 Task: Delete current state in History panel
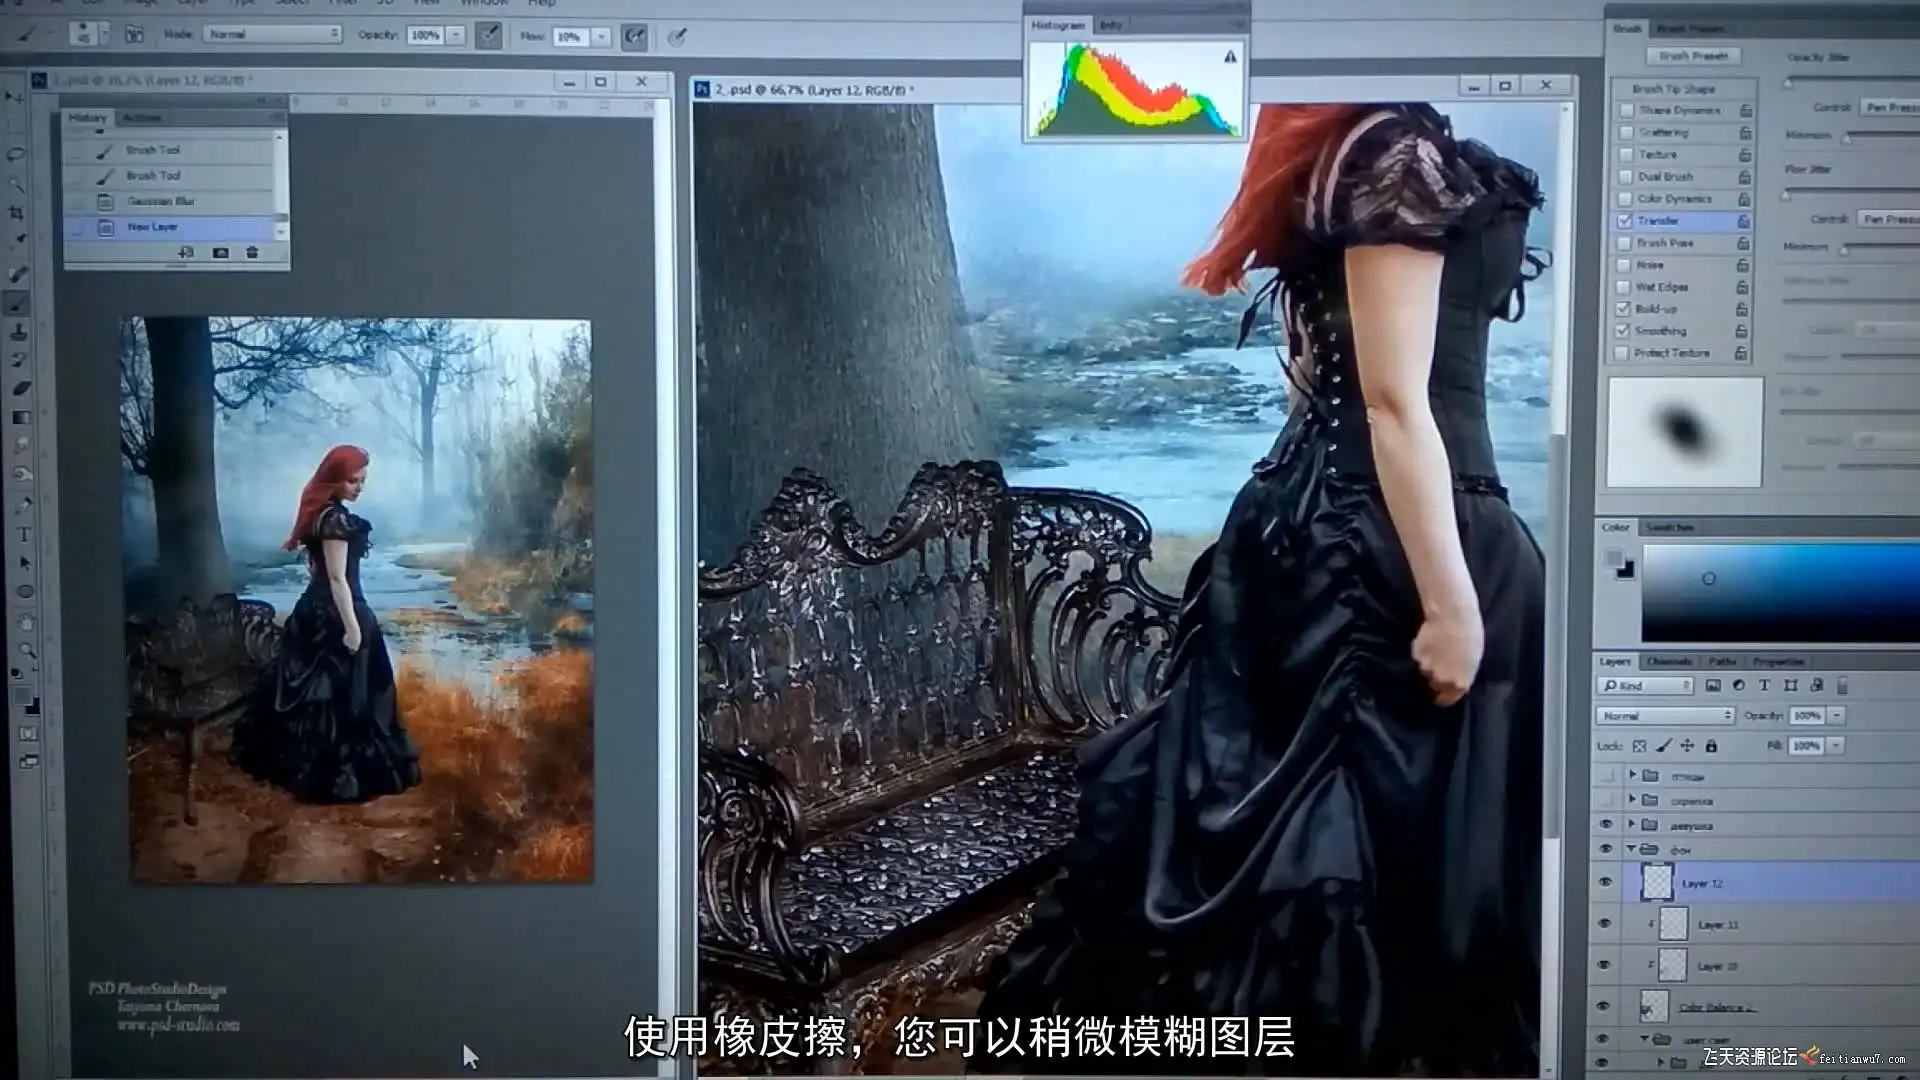252,253
